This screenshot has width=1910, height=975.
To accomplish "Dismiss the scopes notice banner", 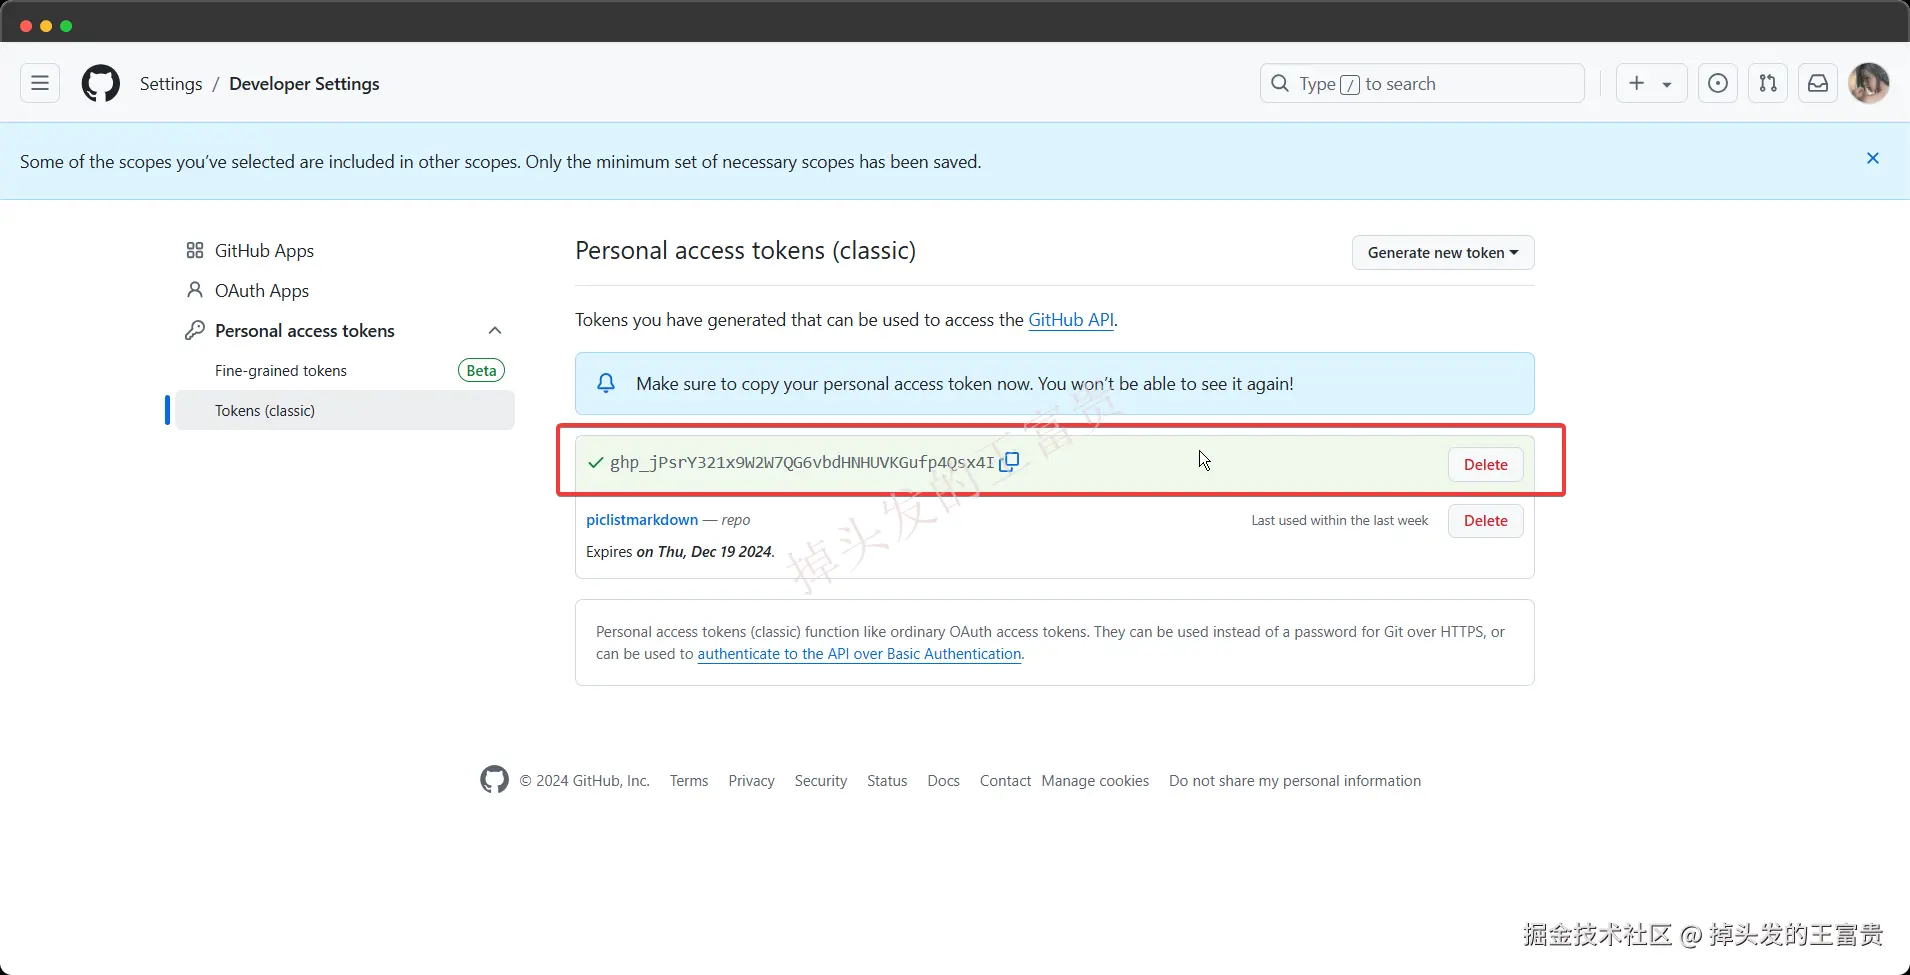I will point(1873,159).
